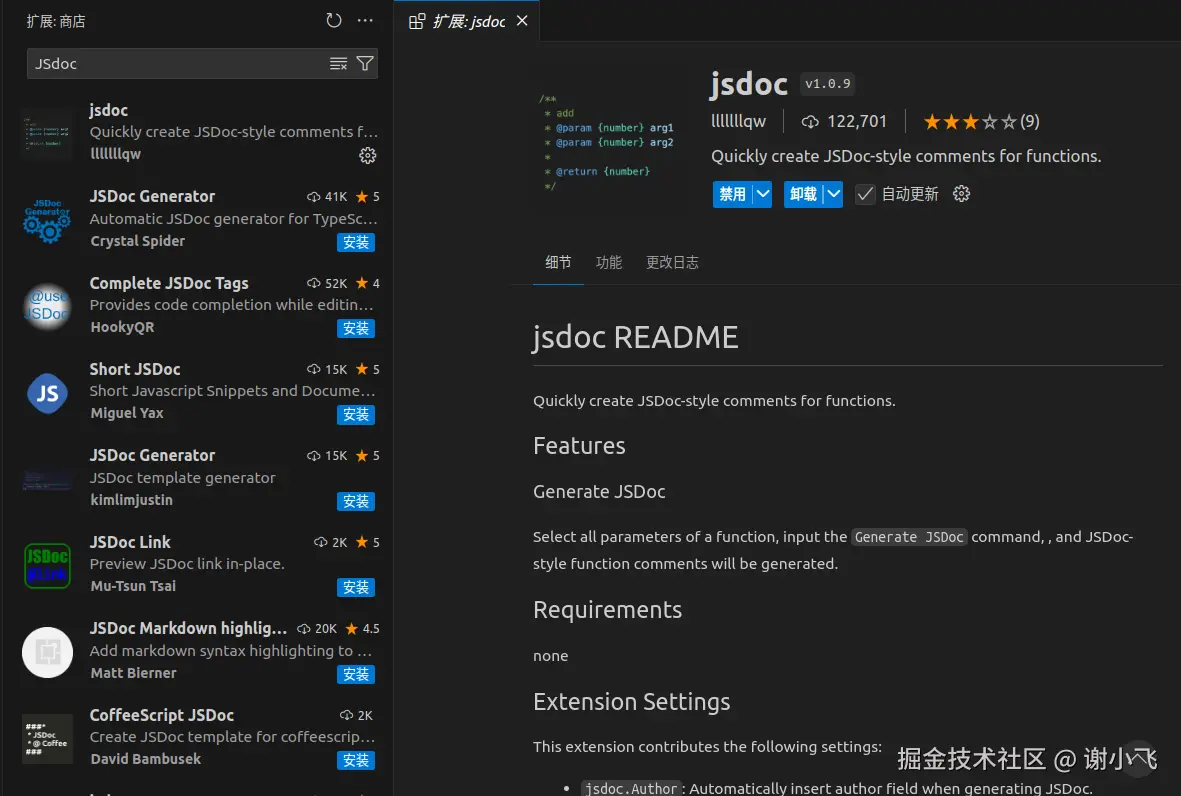Click publisher name Matt Bierner
The width and height of the screenshot is (1181, 796).
pyautogui.click(x=133, y=672)
